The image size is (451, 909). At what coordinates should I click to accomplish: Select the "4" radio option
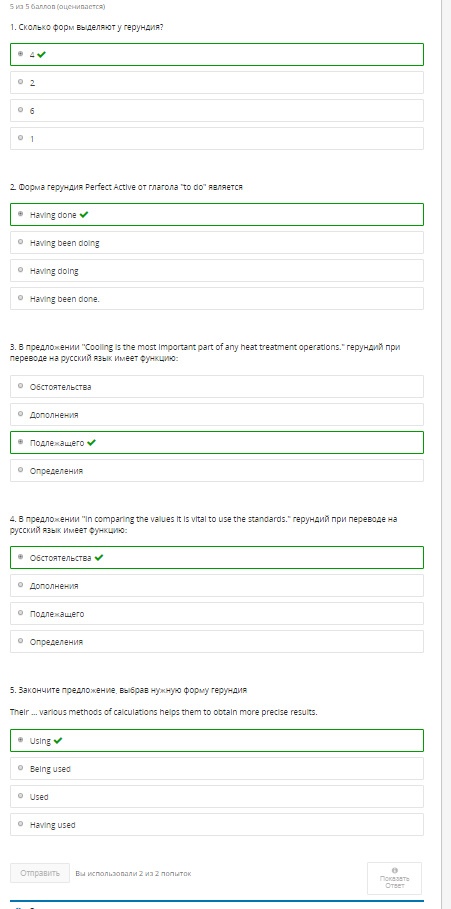[217, 54]
